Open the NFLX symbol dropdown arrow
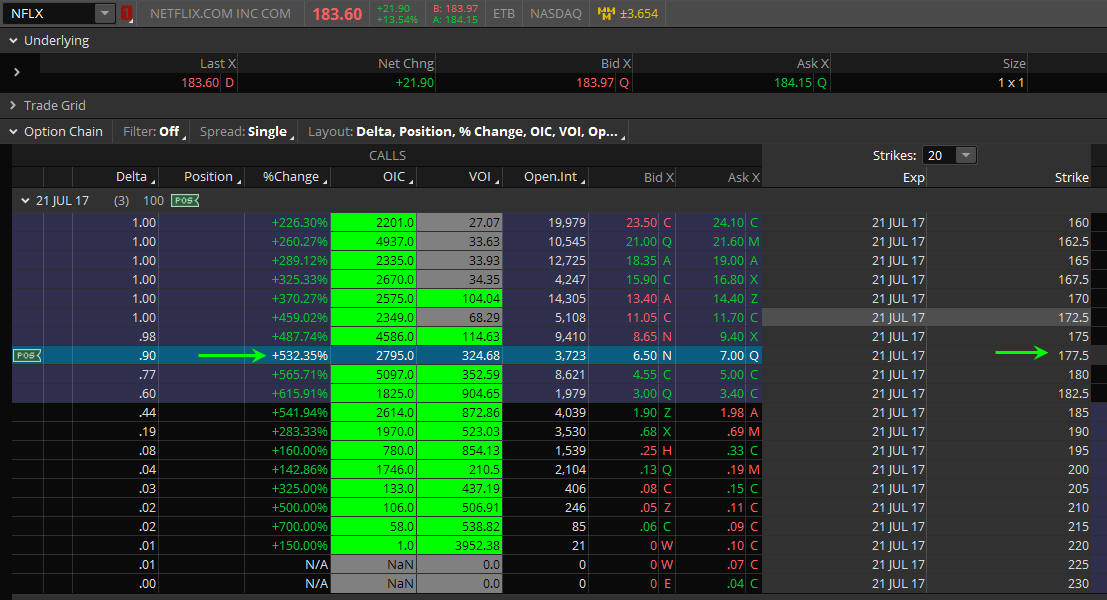This screenshot has width=1107, height=600. (x=105, y=14)
